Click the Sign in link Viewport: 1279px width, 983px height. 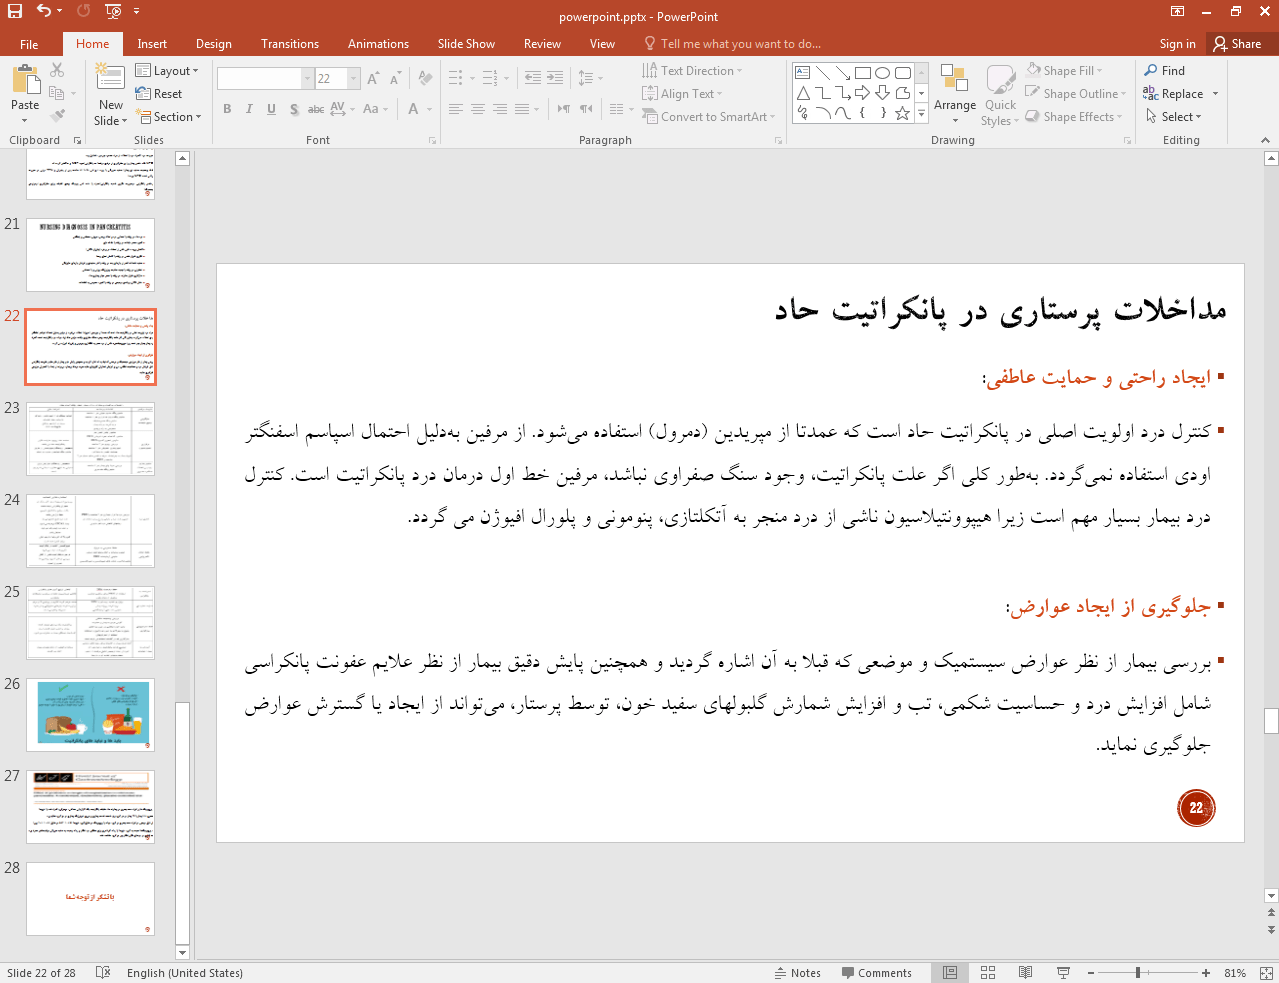coord(1177,44)
